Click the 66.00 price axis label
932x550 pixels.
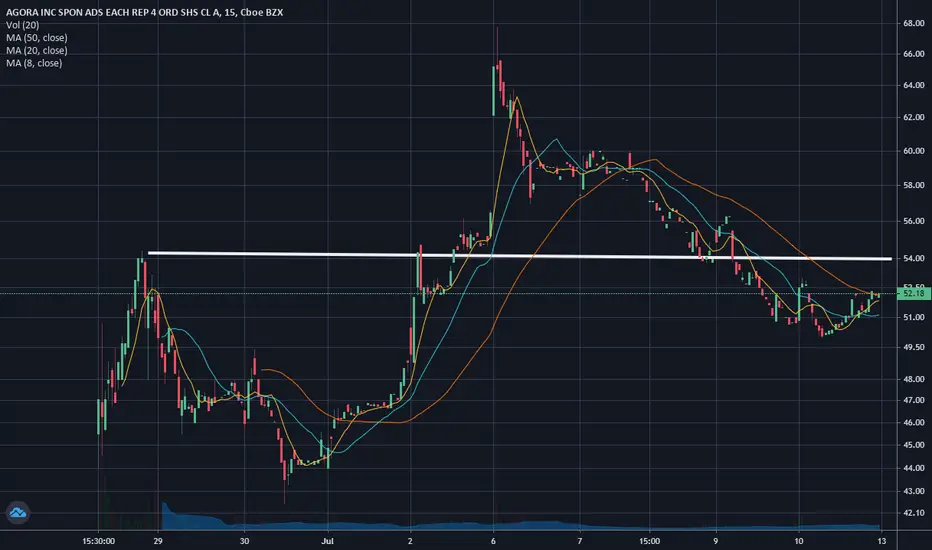coord(914,54)
